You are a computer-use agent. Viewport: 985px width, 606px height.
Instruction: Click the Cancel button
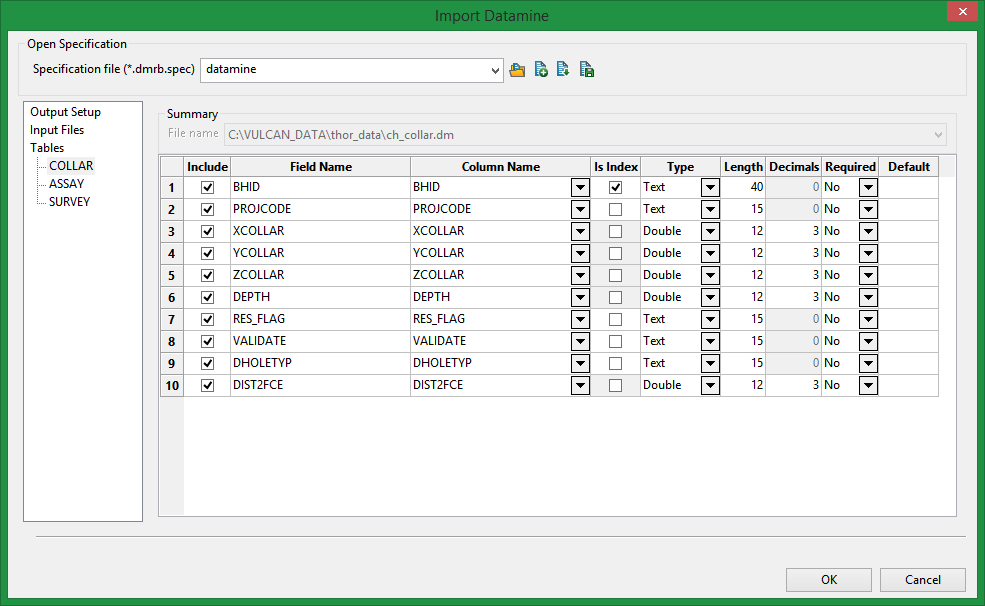(x=922, y=580)
